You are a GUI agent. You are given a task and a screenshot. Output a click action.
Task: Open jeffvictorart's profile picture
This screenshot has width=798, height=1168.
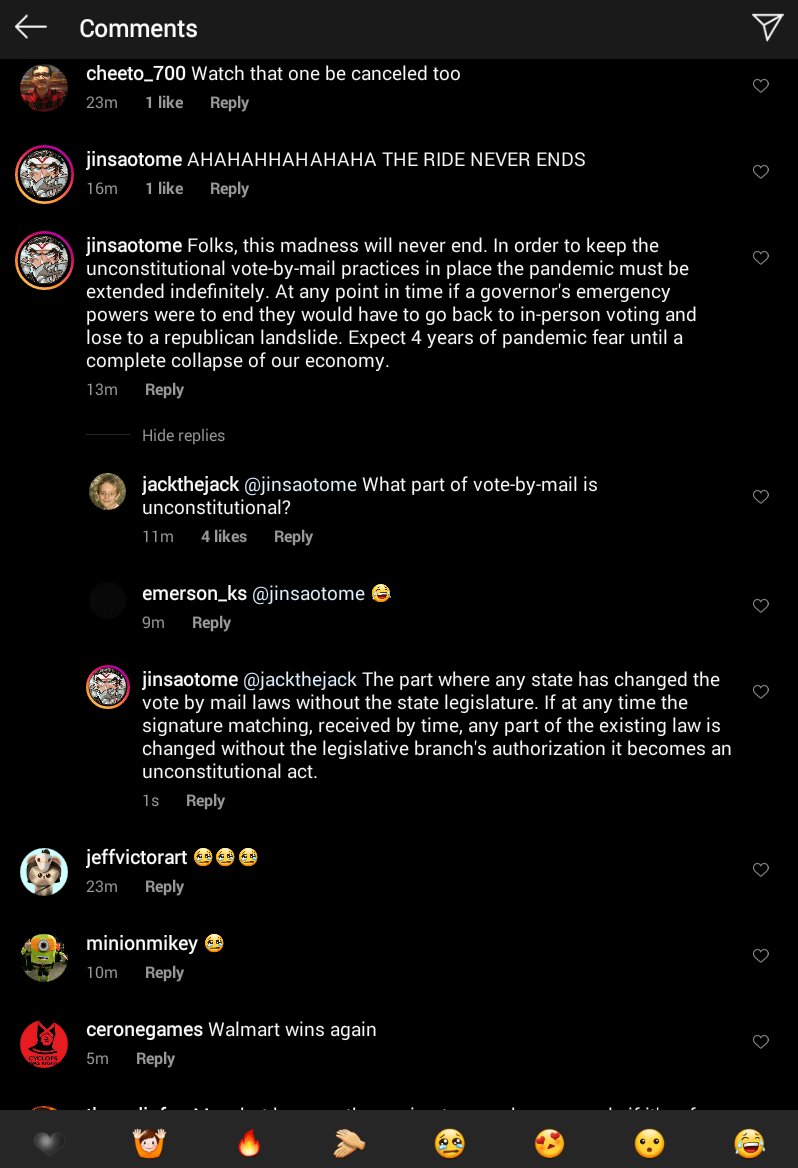click(x=44, y=872)
